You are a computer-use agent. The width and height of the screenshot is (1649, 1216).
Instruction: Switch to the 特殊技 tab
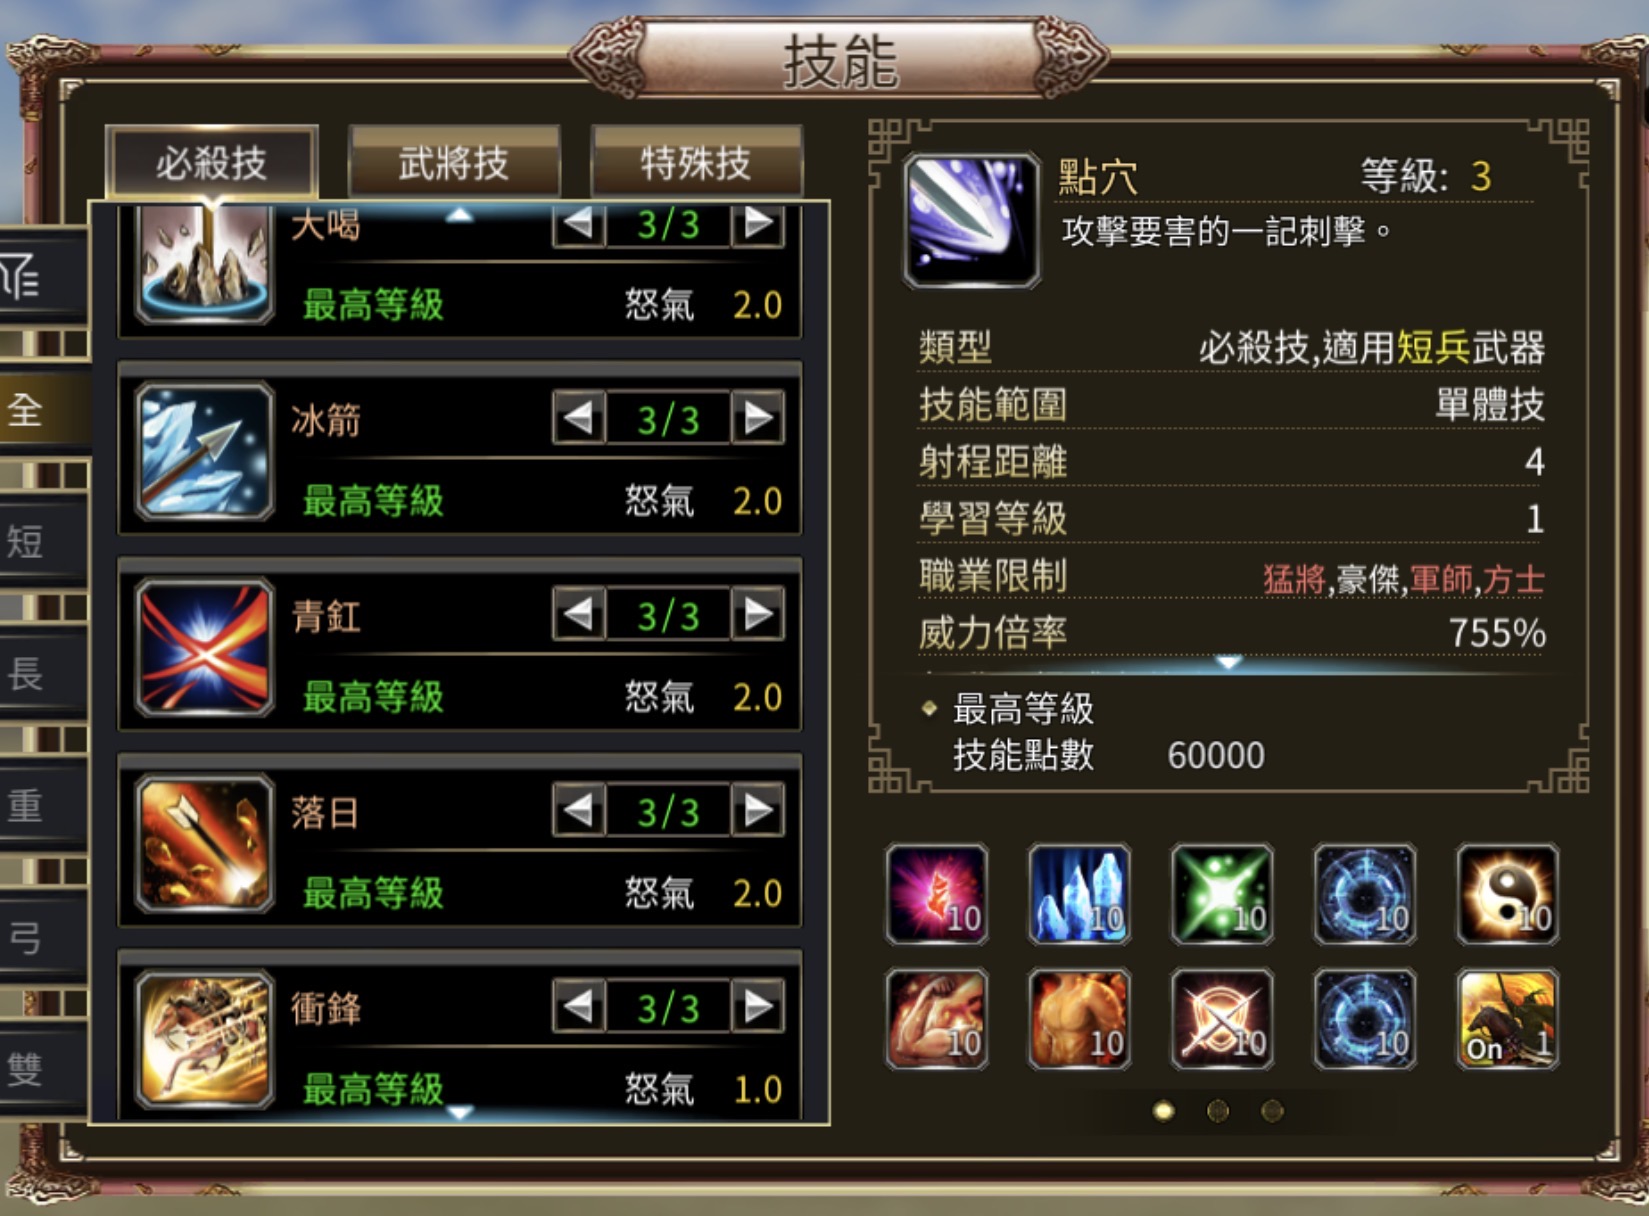click(696, 162)
